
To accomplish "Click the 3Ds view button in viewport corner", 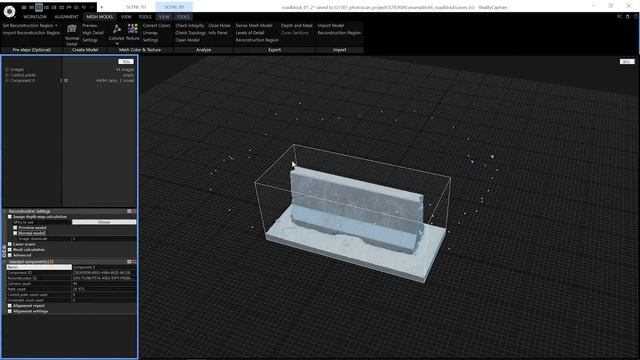I will point(627,62).
